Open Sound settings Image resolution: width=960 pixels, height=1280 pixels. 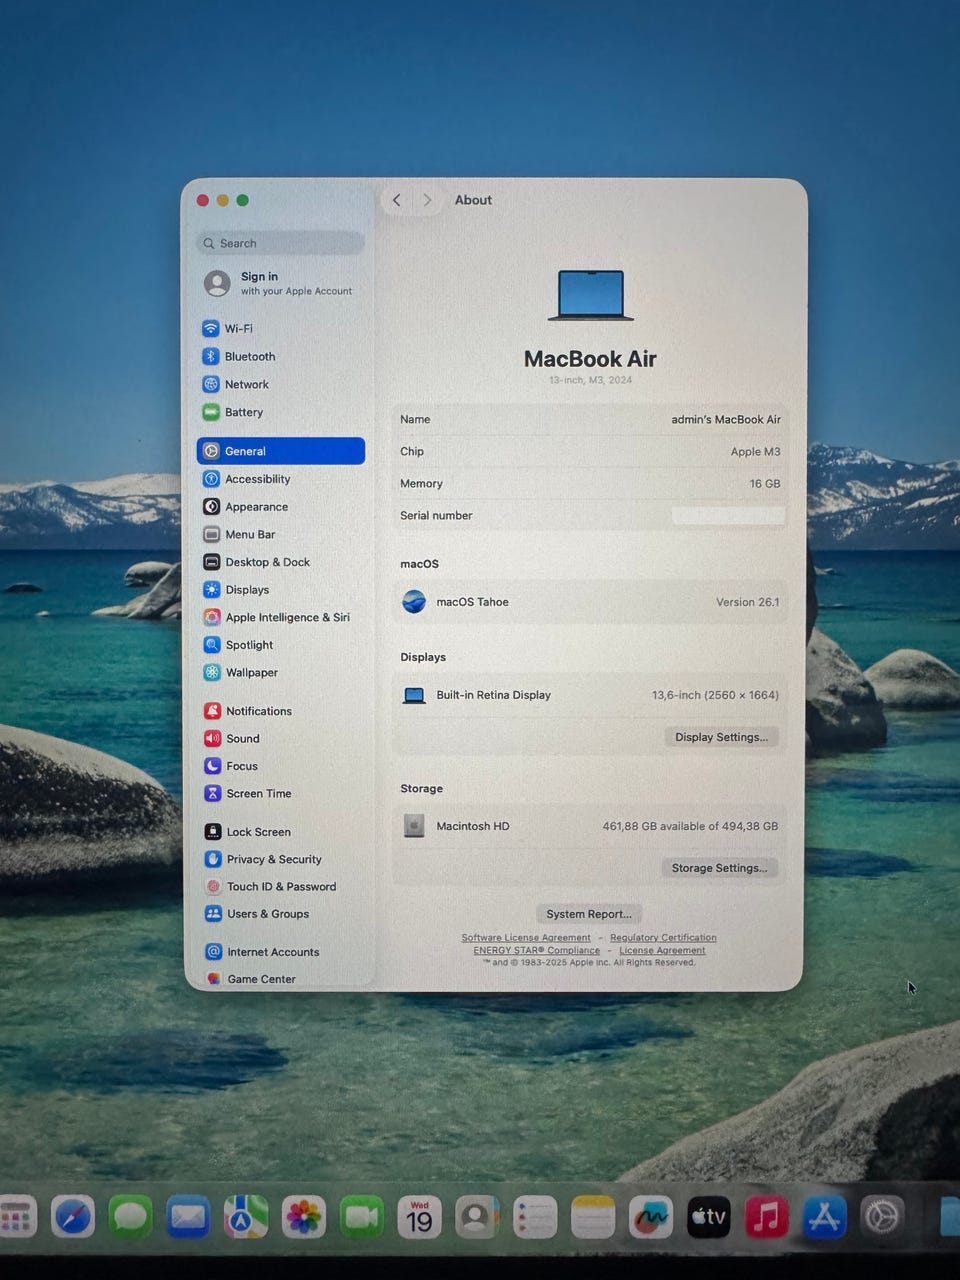280,738
